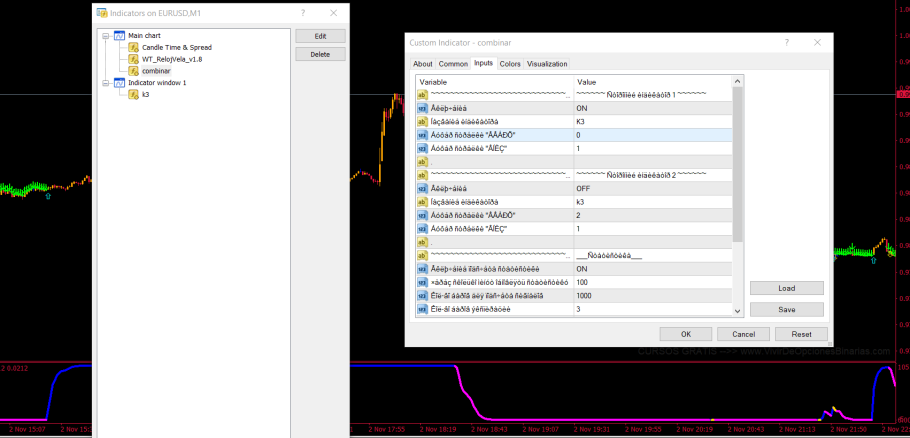The height and width of the screenshot is (438, 910).
Task: Click the Indicator window 1 chart icon
Action: coord(119,83)
